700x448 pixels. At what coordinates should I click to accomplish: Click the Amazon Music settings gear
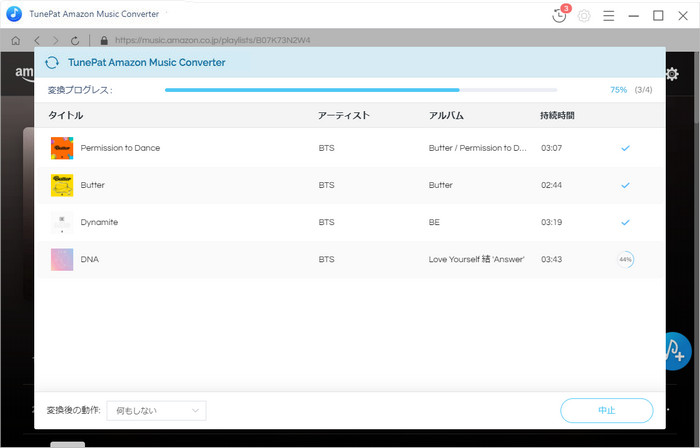(x=672, y=74)
